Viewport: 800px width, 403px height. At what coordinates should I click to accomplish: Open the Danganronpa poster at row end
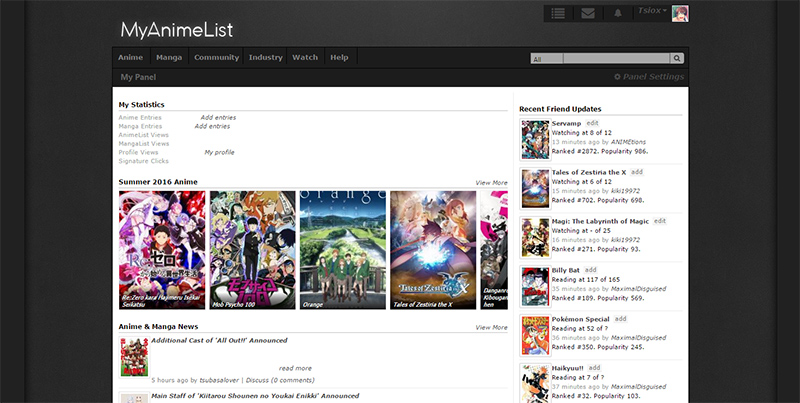[494, 250]
